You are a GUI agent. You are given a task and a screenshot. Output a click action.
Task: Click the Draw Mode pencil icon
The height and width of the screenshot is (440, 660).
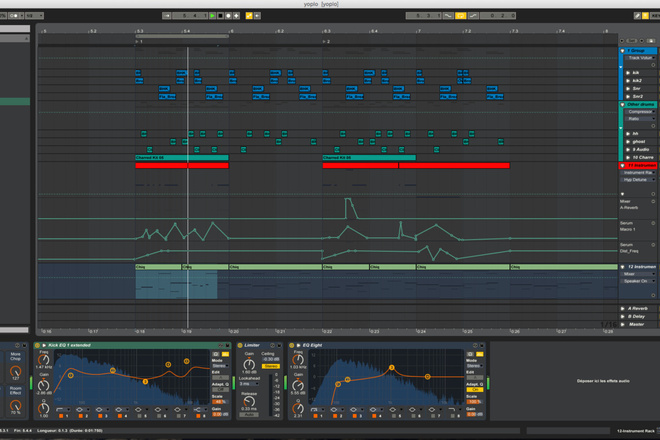click(638, 16)
